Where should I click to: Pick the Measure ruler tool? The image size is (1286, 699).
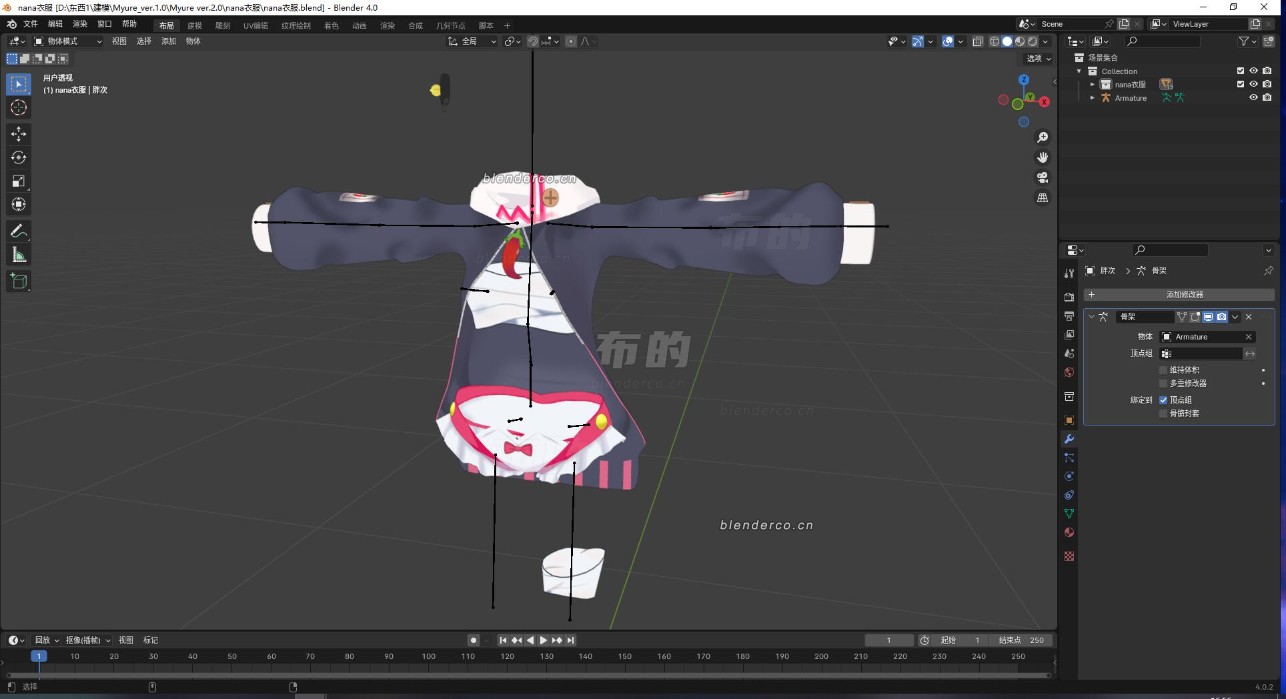click(18, 255)
